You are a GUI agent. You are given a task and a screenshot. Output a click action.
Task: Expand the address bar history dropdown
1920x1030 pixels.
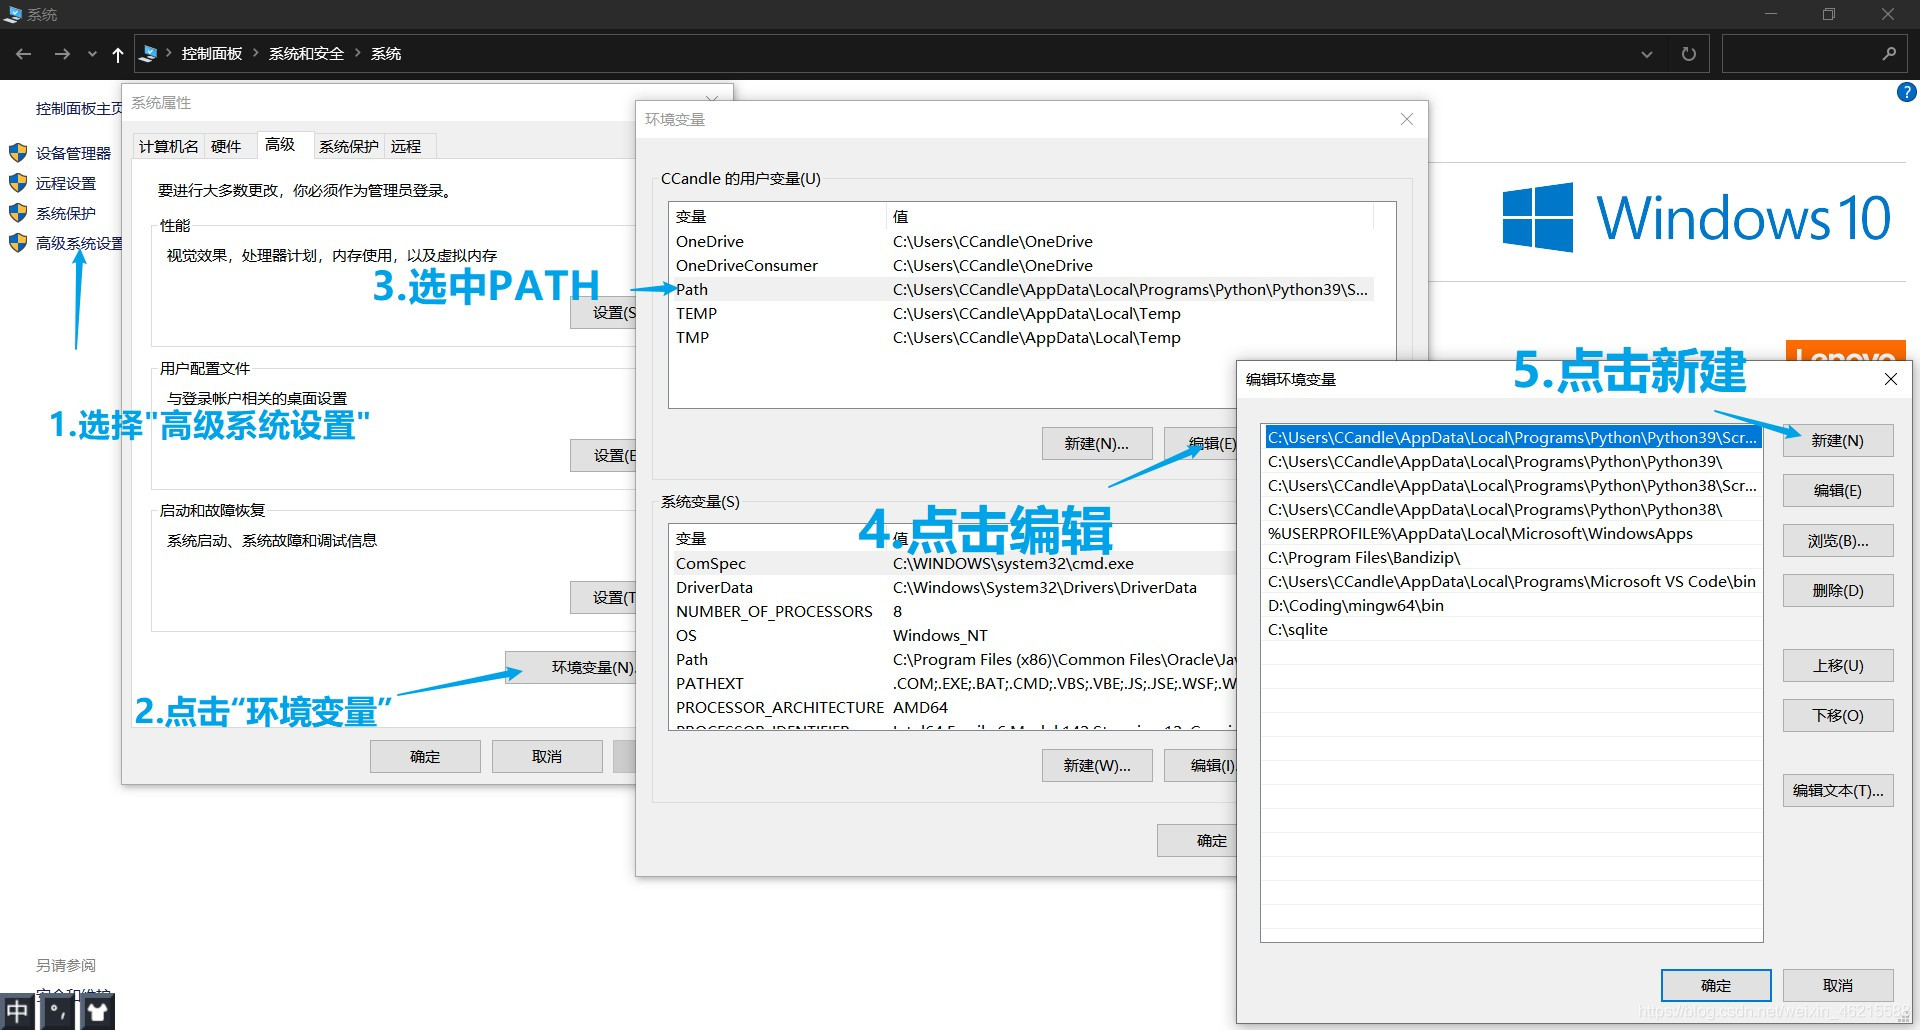pyautogui.click(x=1646, y=54)
